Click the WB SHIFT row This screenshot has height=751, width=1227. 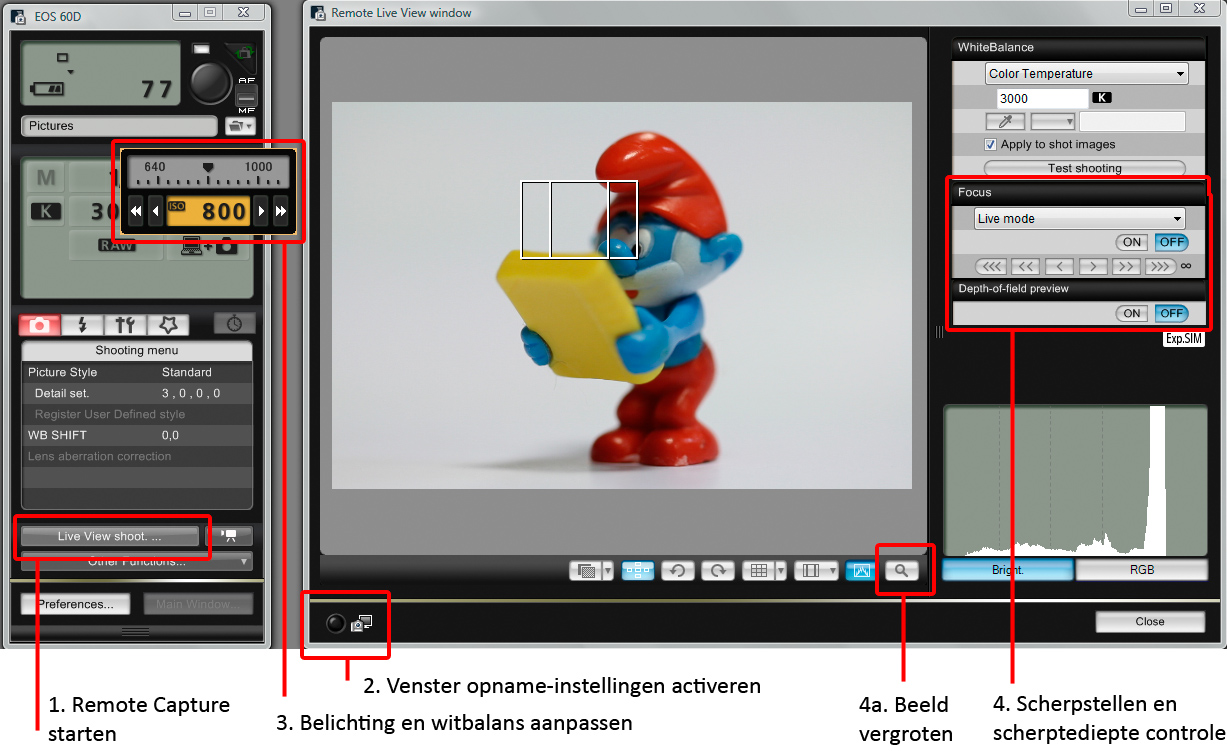pyautogui.click(x=137, y=435)
